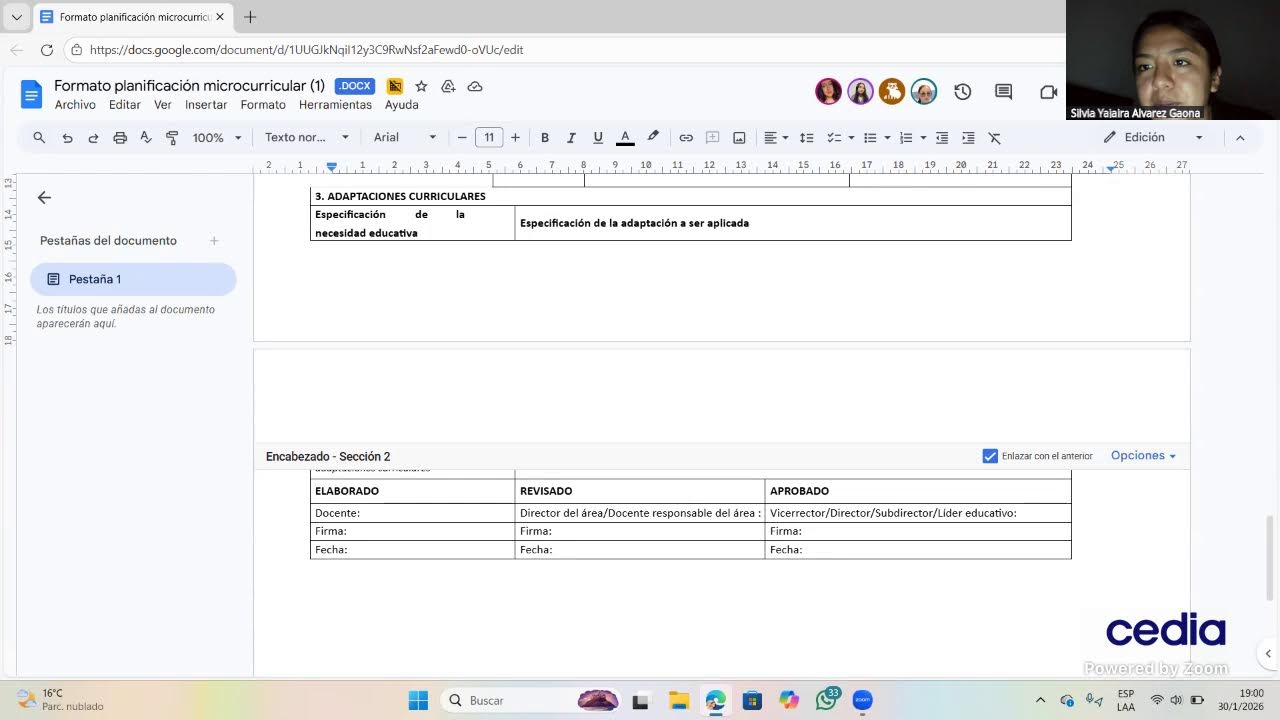Add a new document tab

214,241
